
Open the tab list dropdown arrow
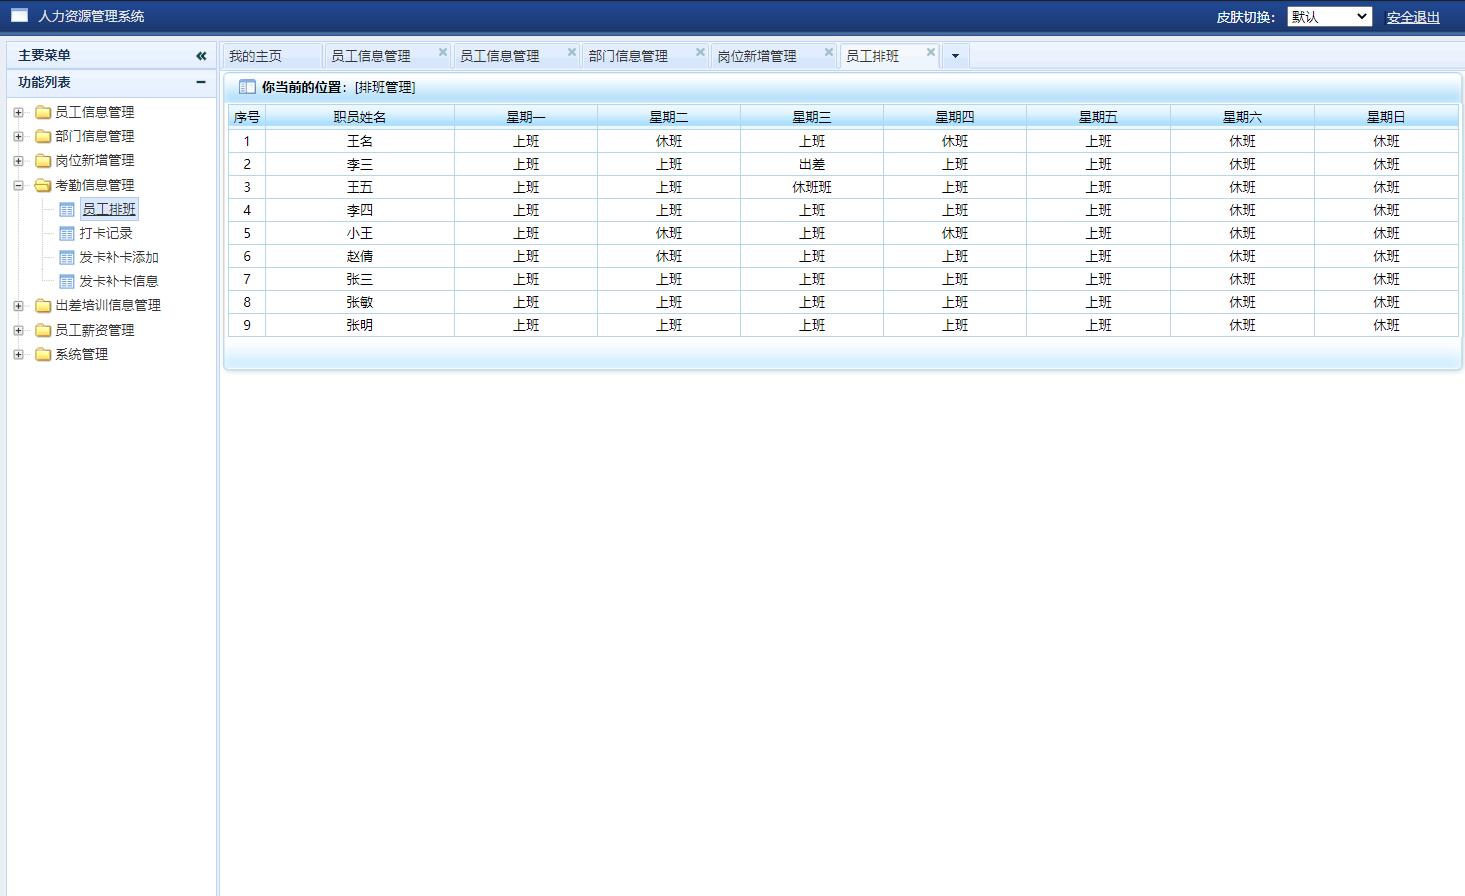click(955, 56)
